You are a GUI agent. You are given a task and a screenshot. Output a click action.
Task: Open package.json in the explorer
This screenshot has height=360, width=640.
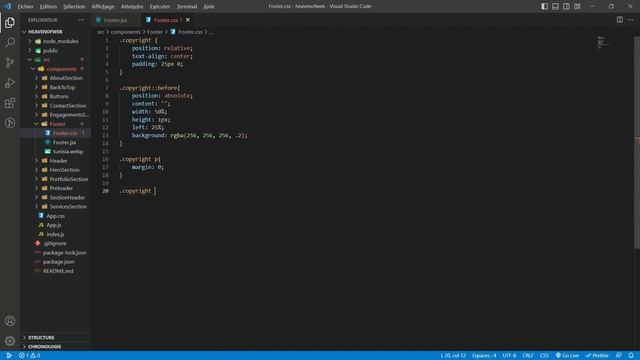pyautogui.click(x=56, y=262)
